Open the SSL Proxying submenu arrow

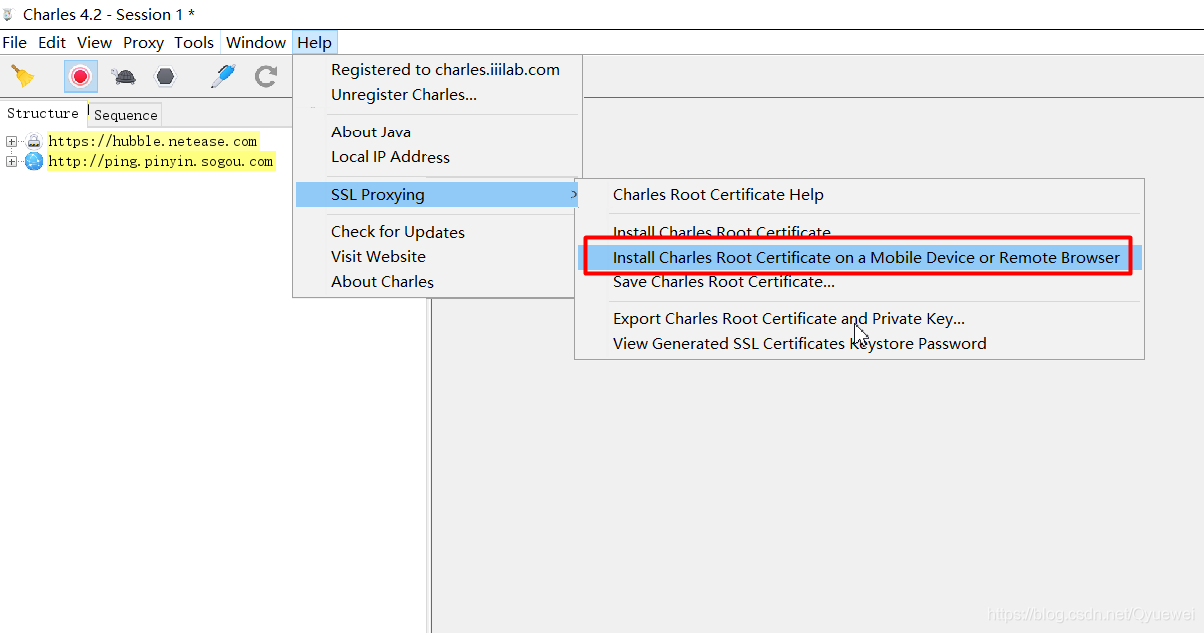click(x=572, y=194)
